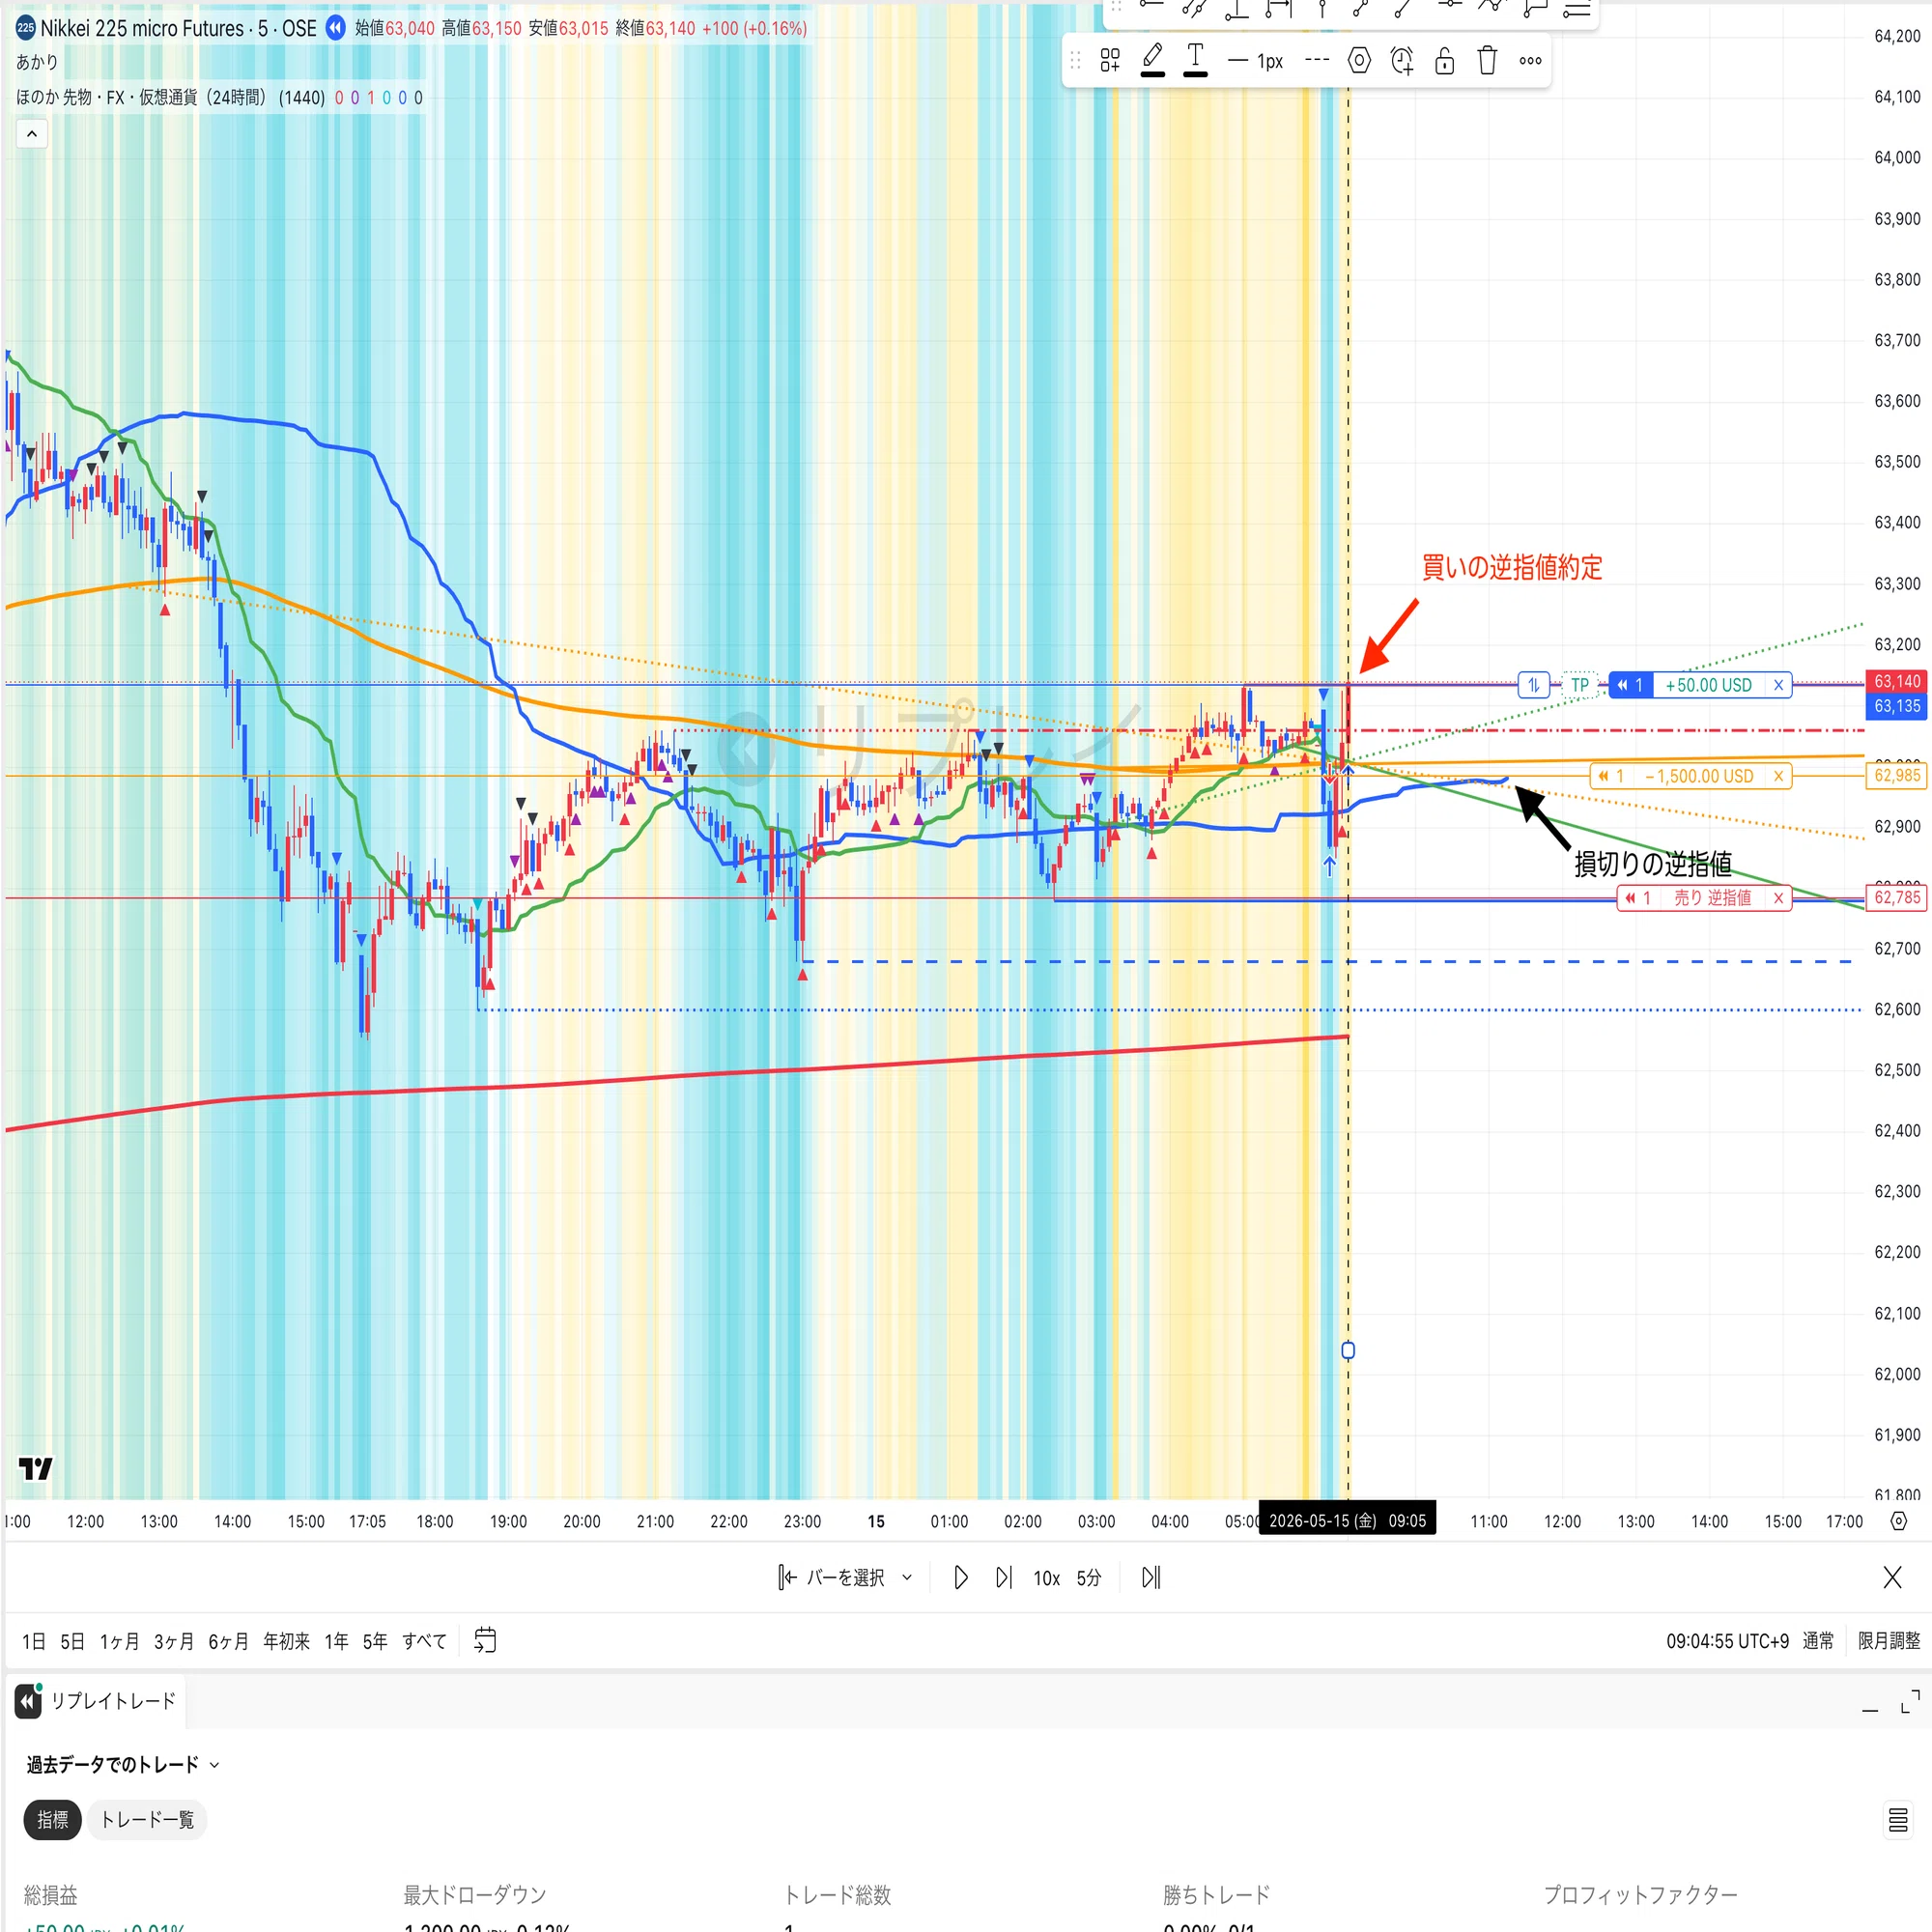Maximize the replay trading panel
1932x1932 pixels.
coord(1910,1701)
